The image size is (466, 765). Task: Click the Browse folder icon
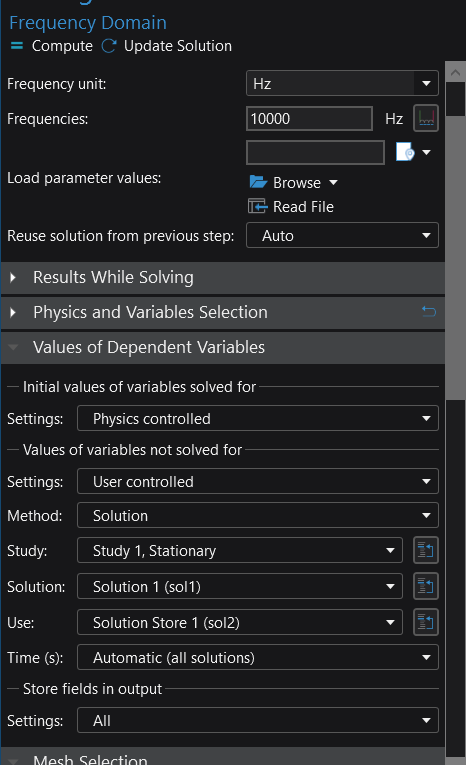tap(258, 182)
